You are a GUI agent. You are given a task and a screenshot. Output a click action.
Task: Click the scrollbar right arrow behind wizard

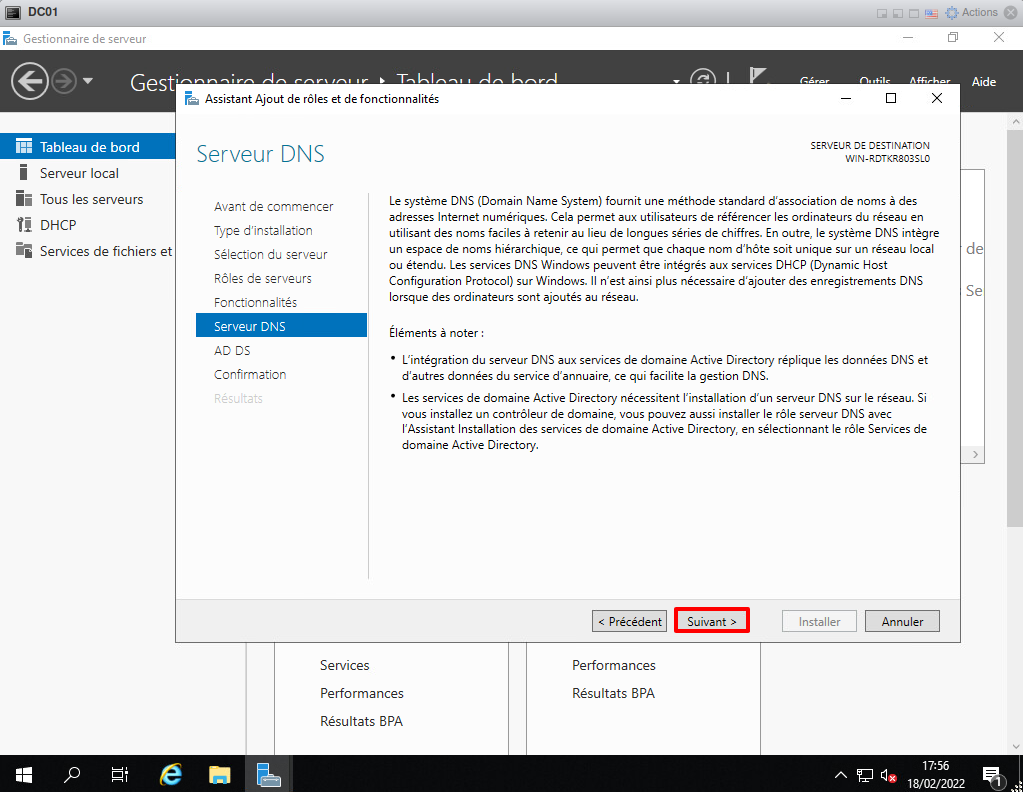[976, 454]
